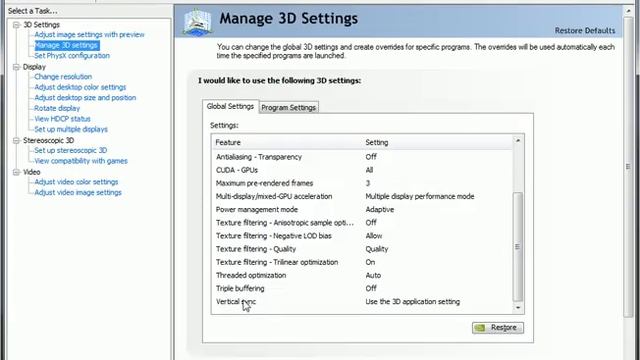Image resolution: width=640 pixels, height=360 pixels.
Task: Select Texture filtering - Anisotropic sample row
Action: coord(362,223)
